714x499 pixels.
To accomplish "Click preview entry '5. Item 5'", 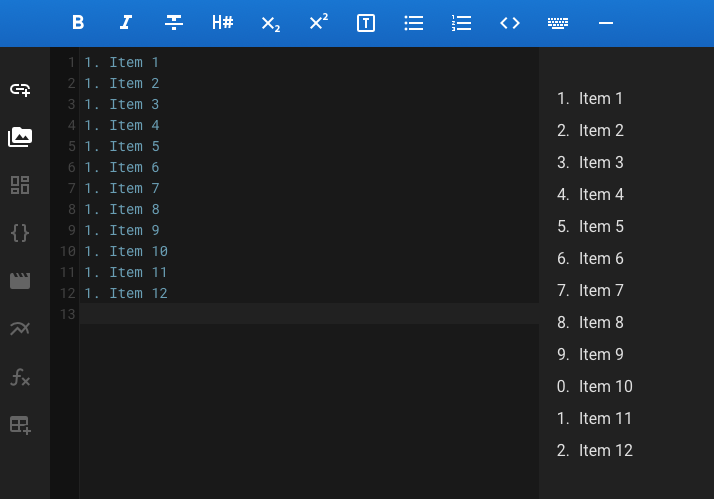I will pos(590,226).
